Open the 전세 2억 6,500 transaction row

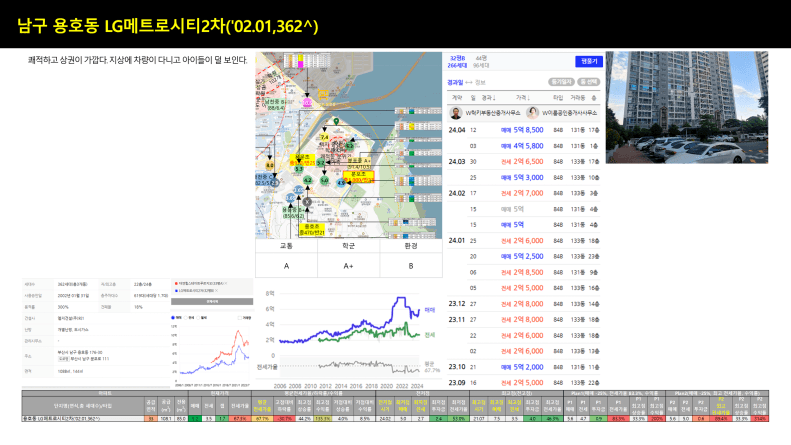pyautogui.click(x=524, y=161)
